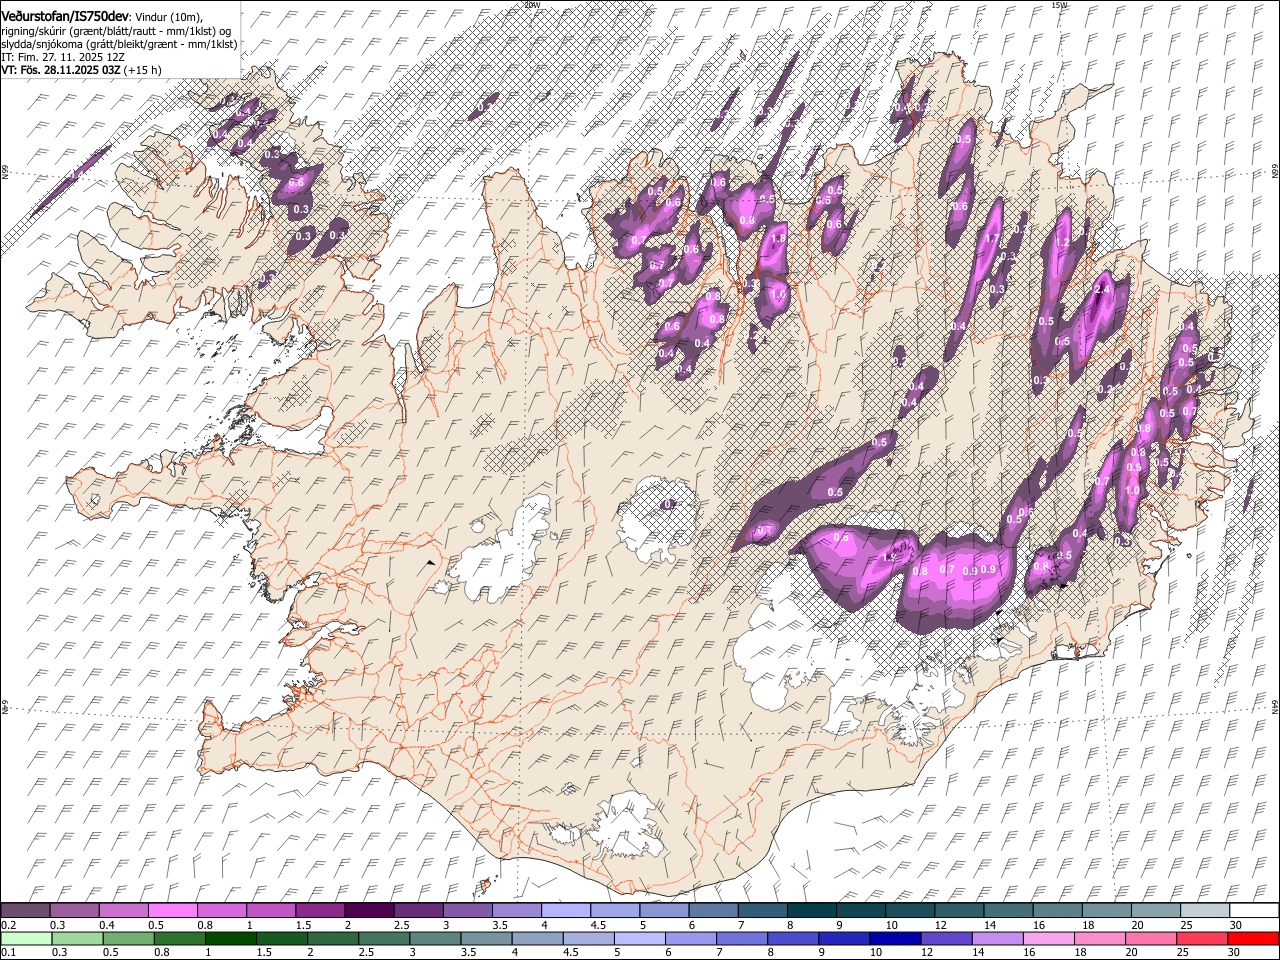
Task: Select the 2 swatch in lower rain legend
Action: 333,939
